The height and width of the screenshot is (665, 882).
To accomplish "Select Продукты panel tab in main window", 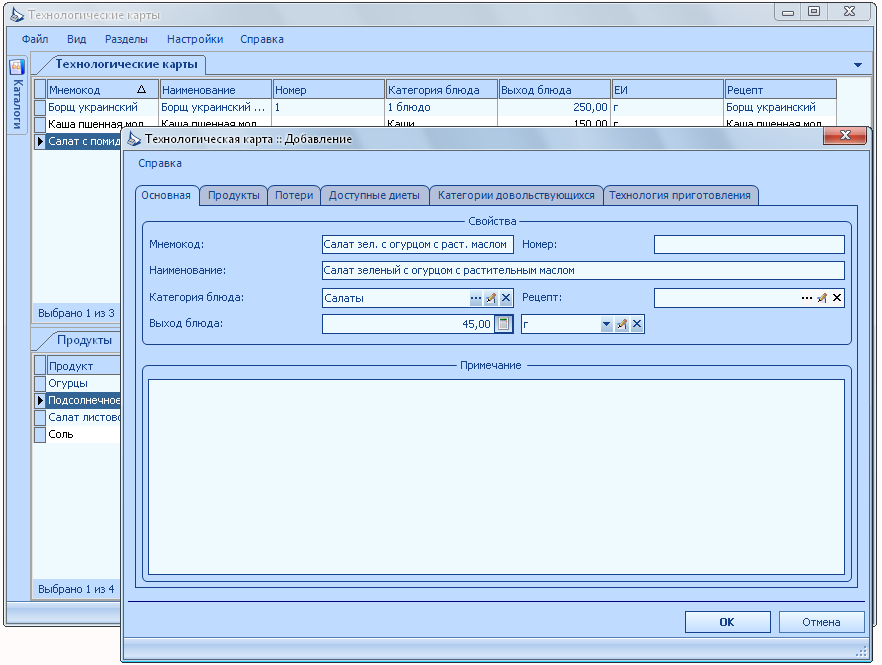I will click(84, 340).
